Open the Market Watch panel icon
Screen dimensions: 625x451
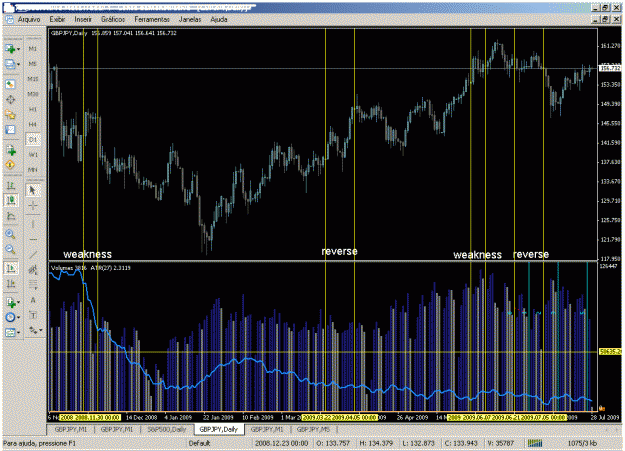10,85
